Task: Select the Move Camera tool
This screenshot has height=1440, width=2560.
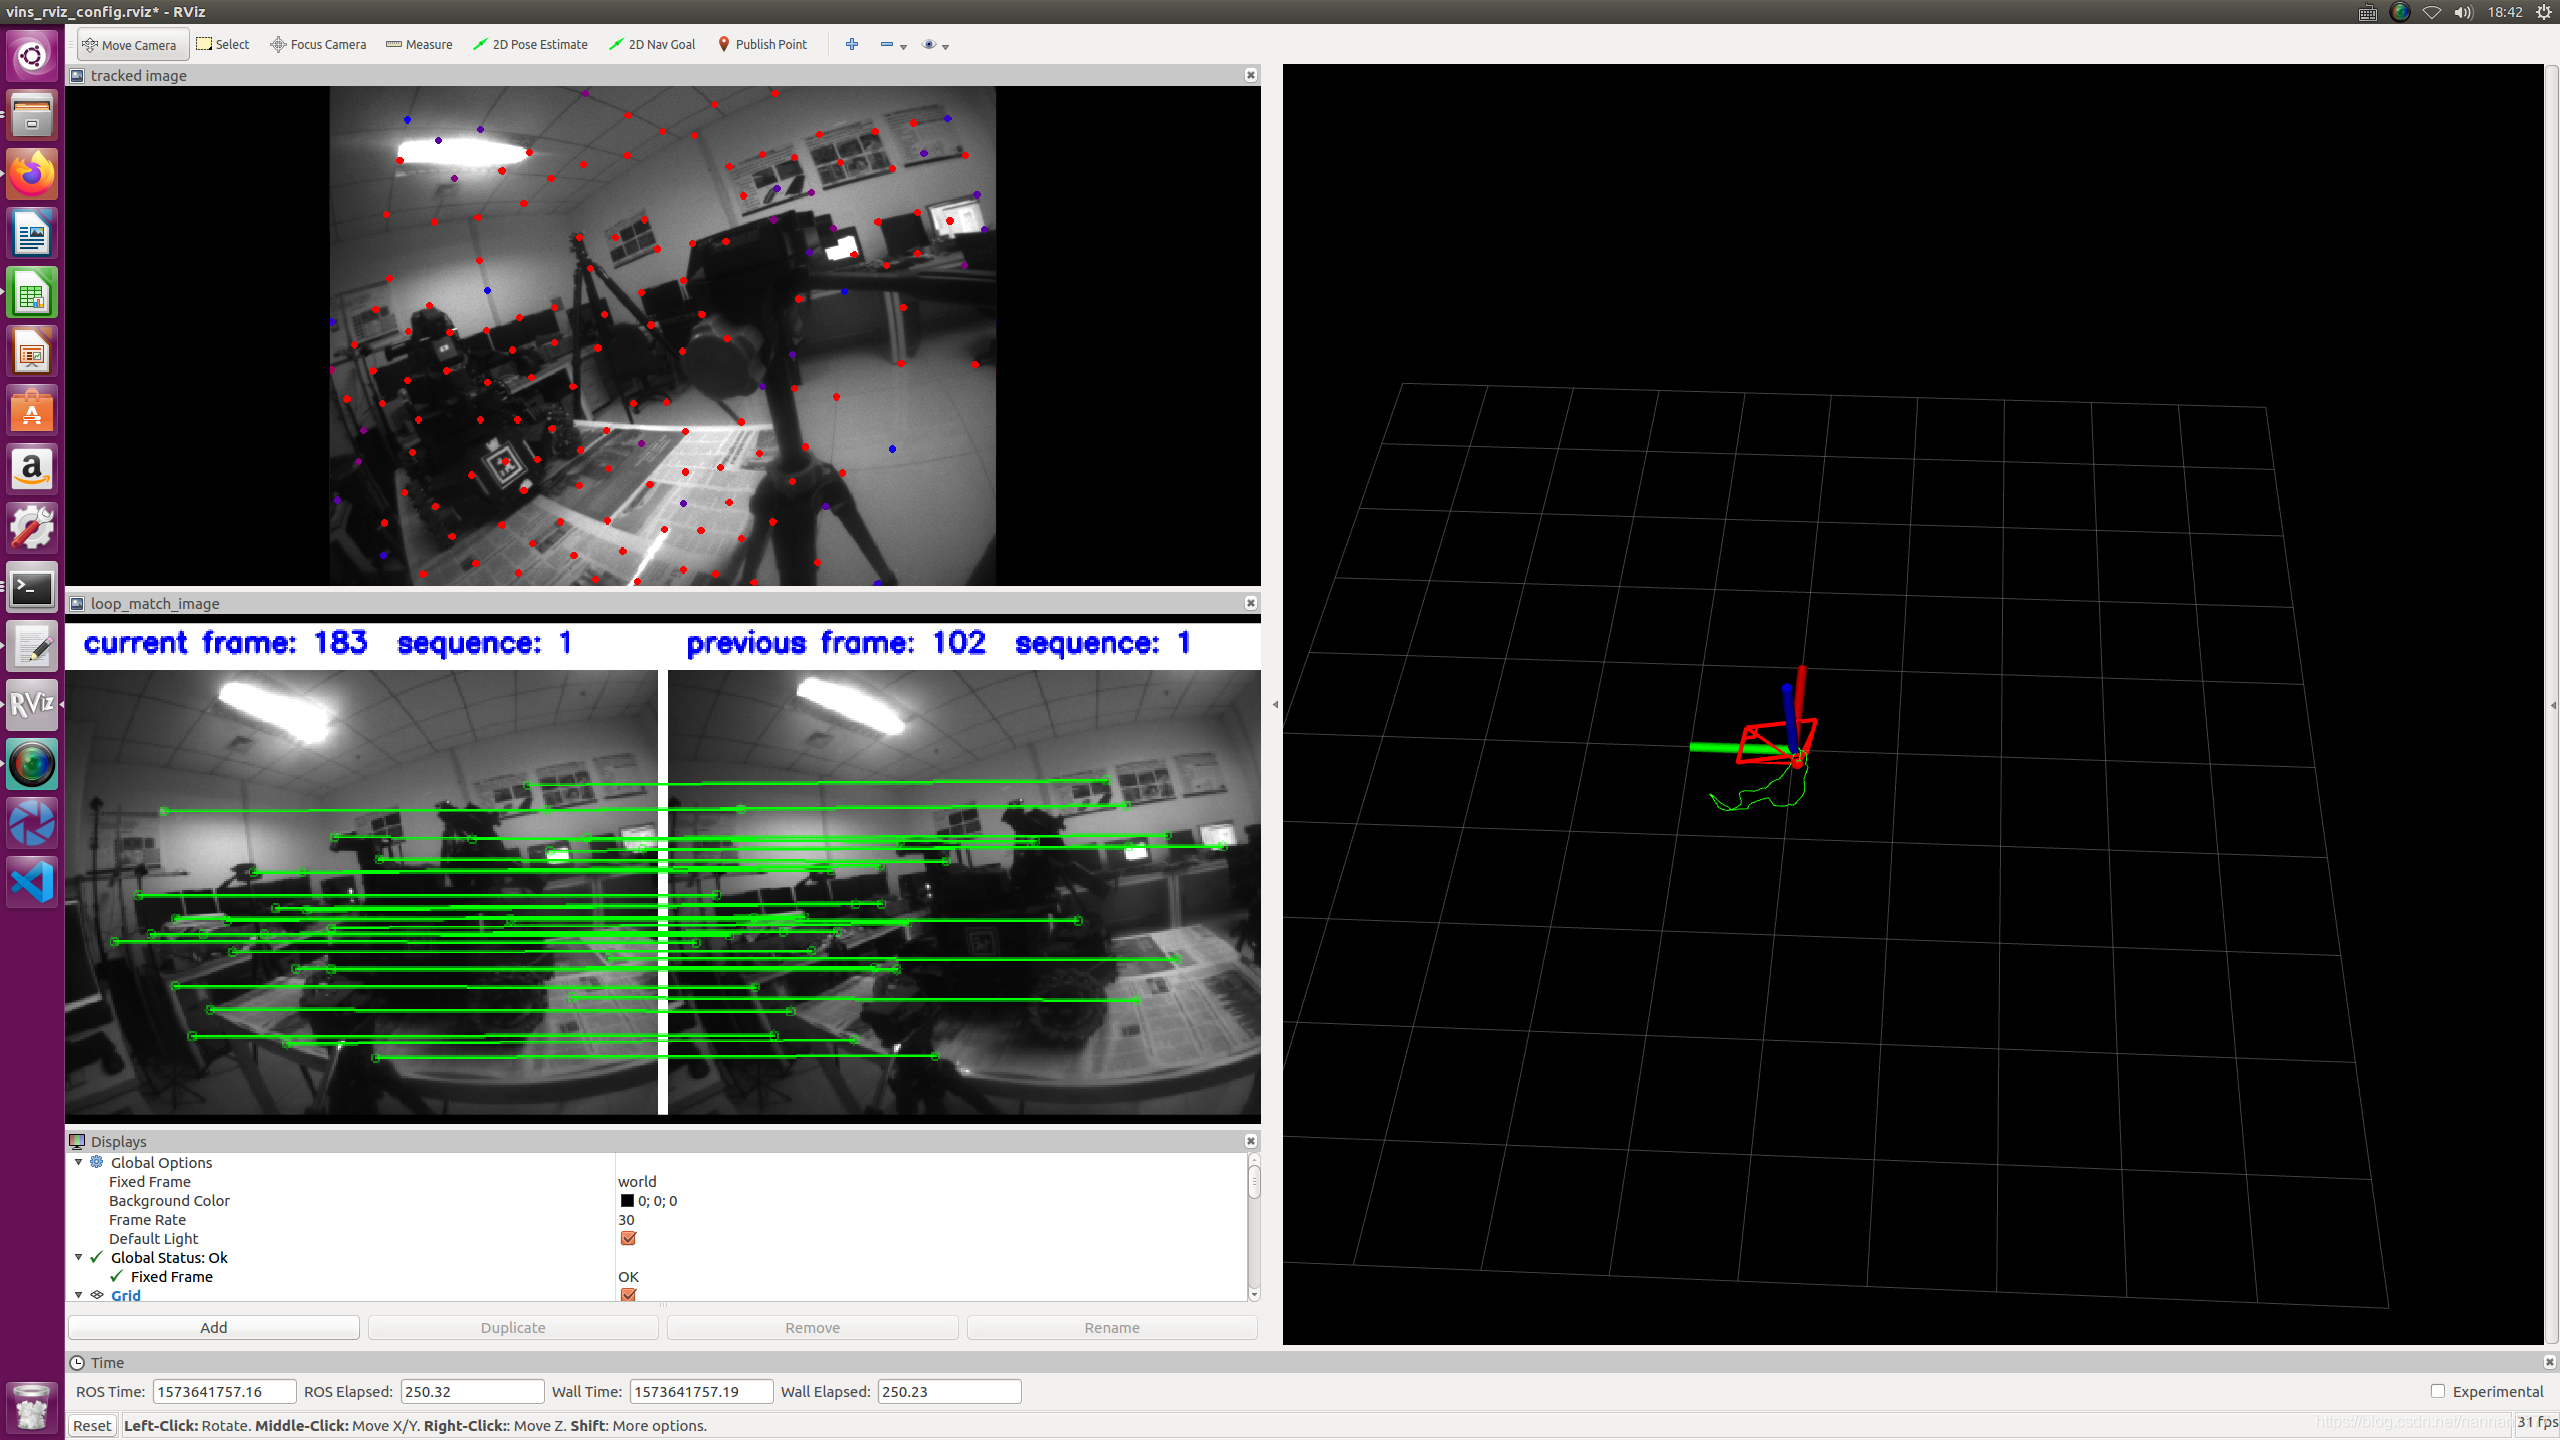Action: click(131, 45)
